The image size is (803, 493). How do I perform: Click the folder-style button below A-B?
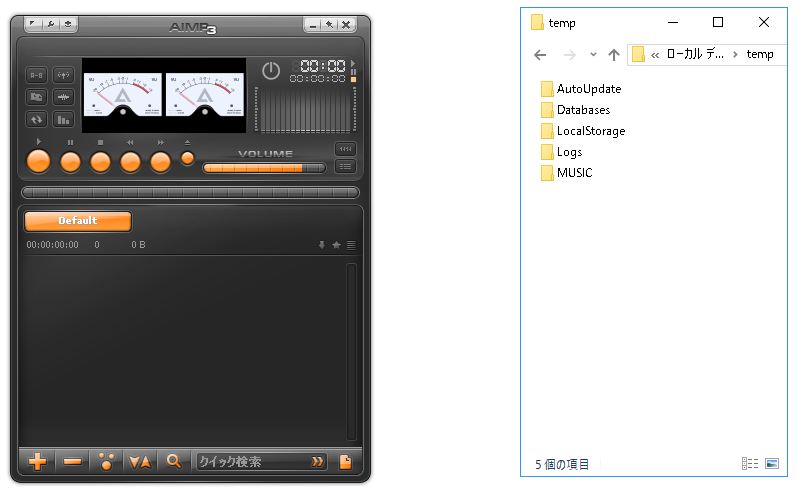[36, 97]
